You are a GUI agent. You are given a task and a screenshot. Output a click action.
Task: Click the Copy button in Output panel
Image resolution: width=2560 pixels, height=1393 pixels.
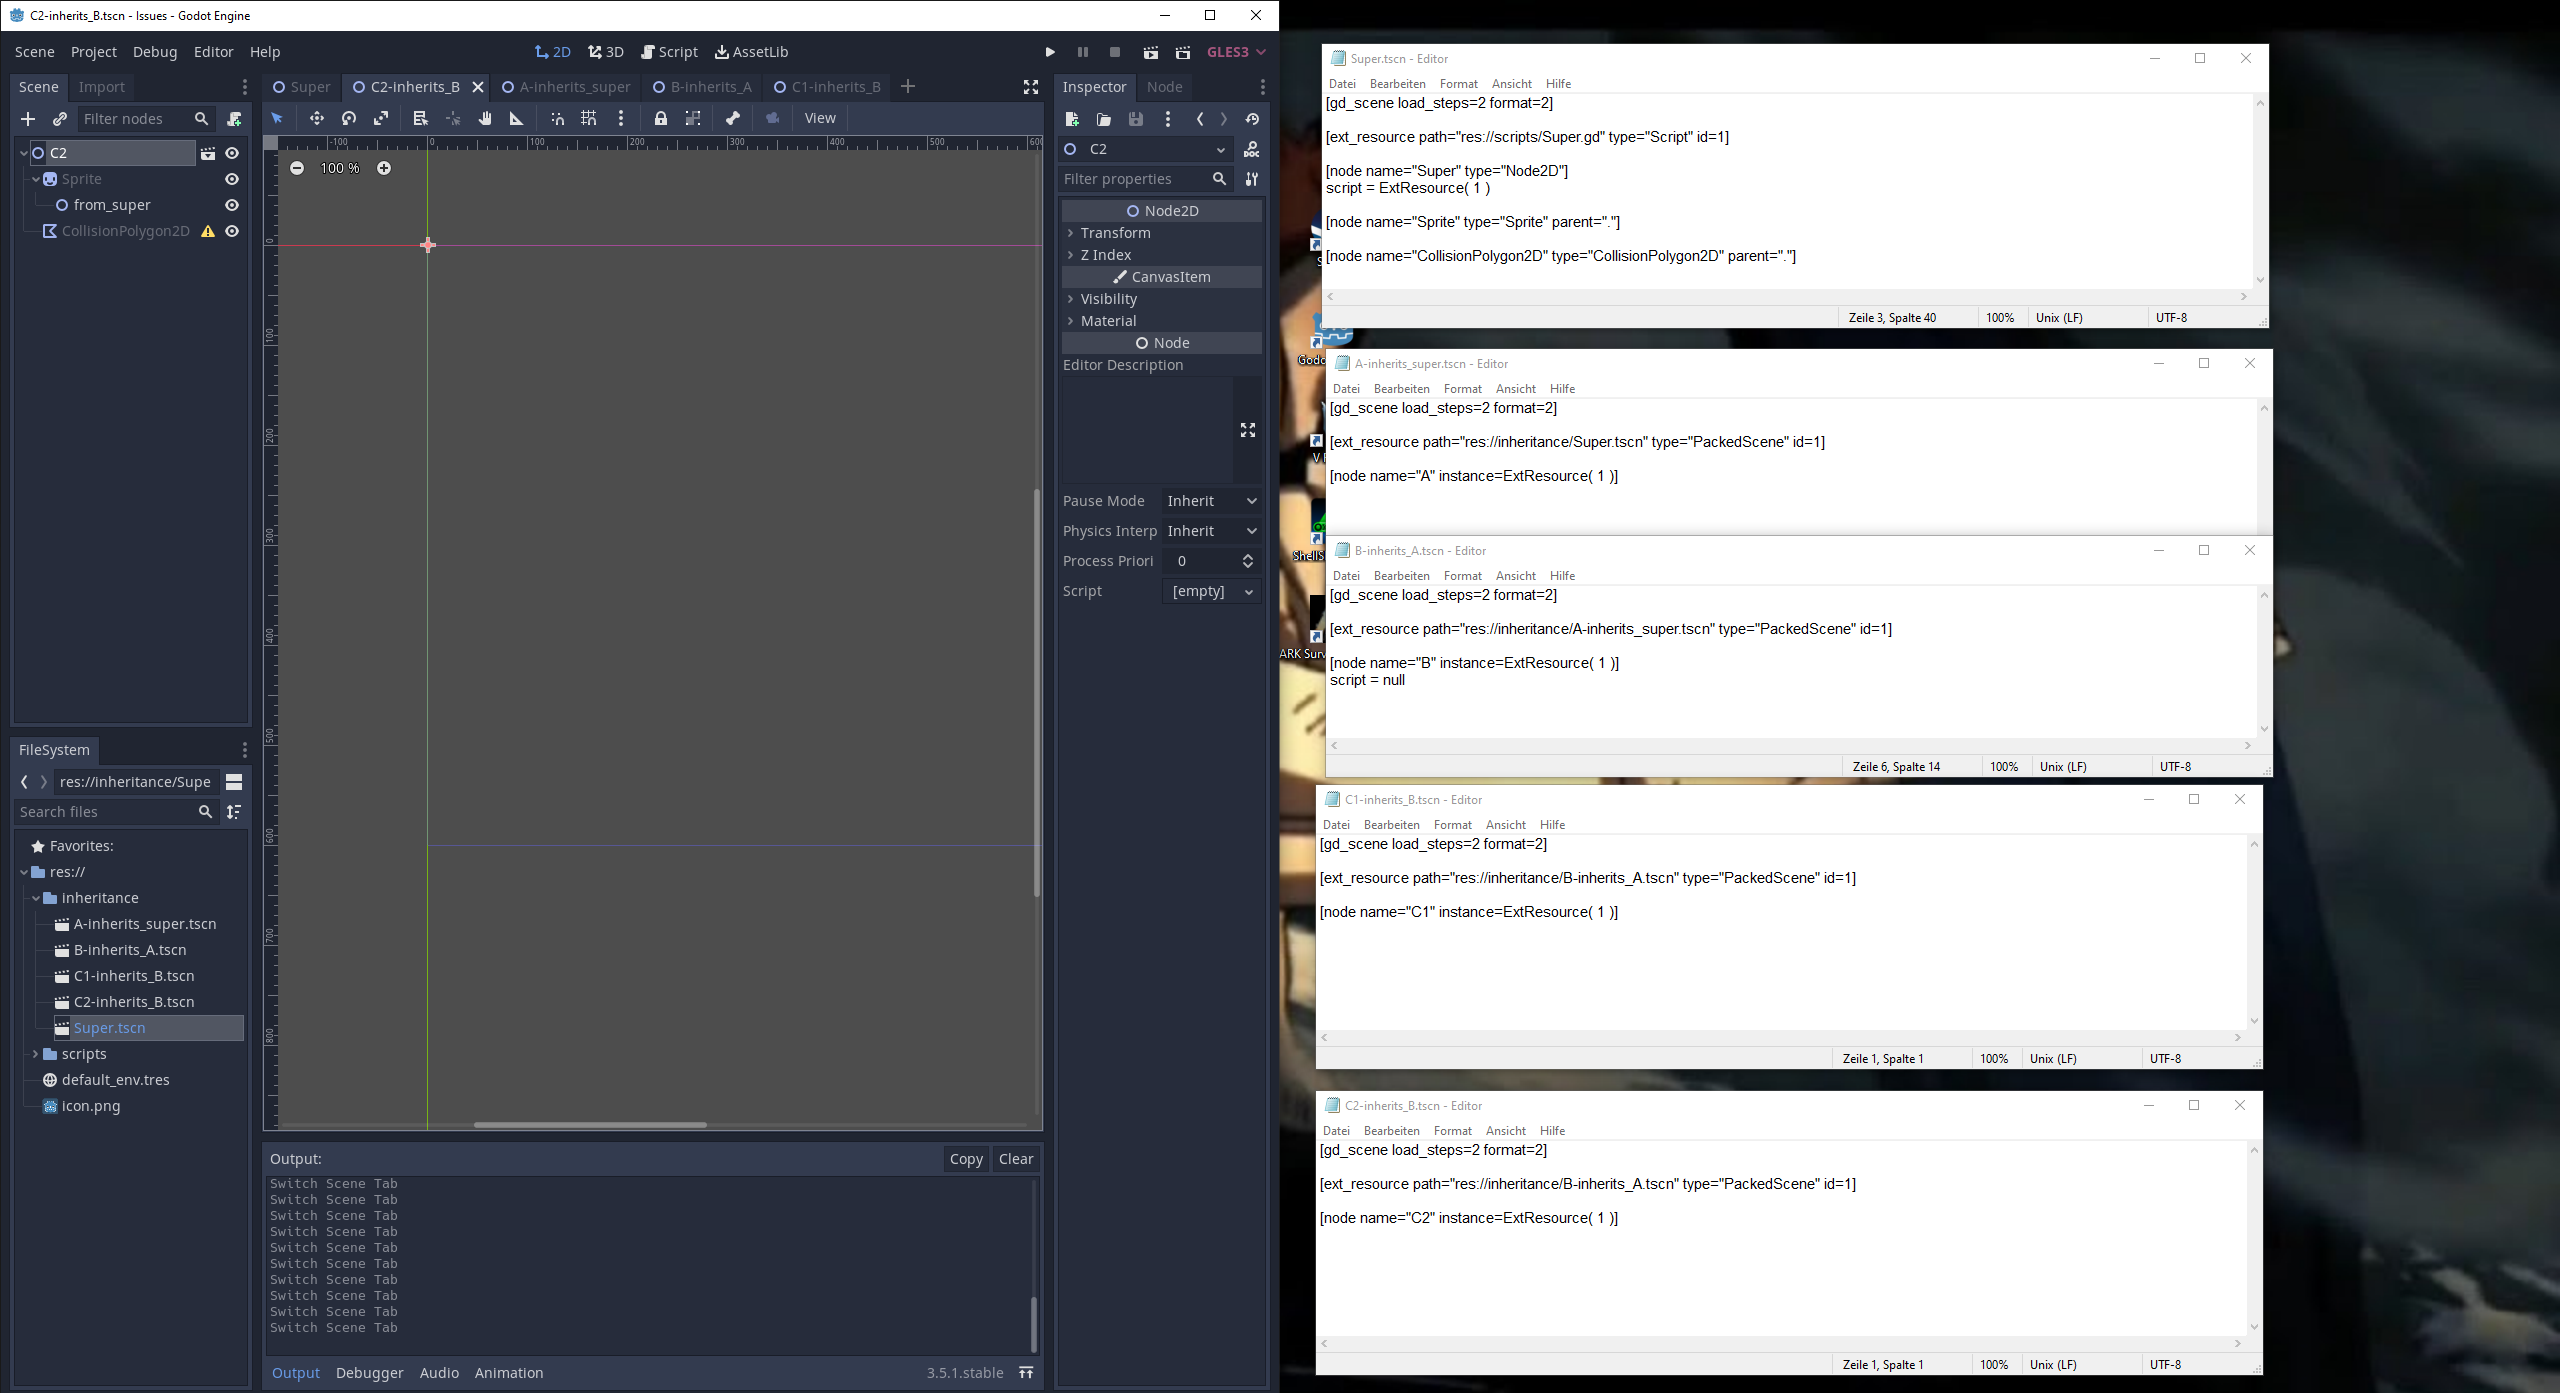[x=964, y=1158]
